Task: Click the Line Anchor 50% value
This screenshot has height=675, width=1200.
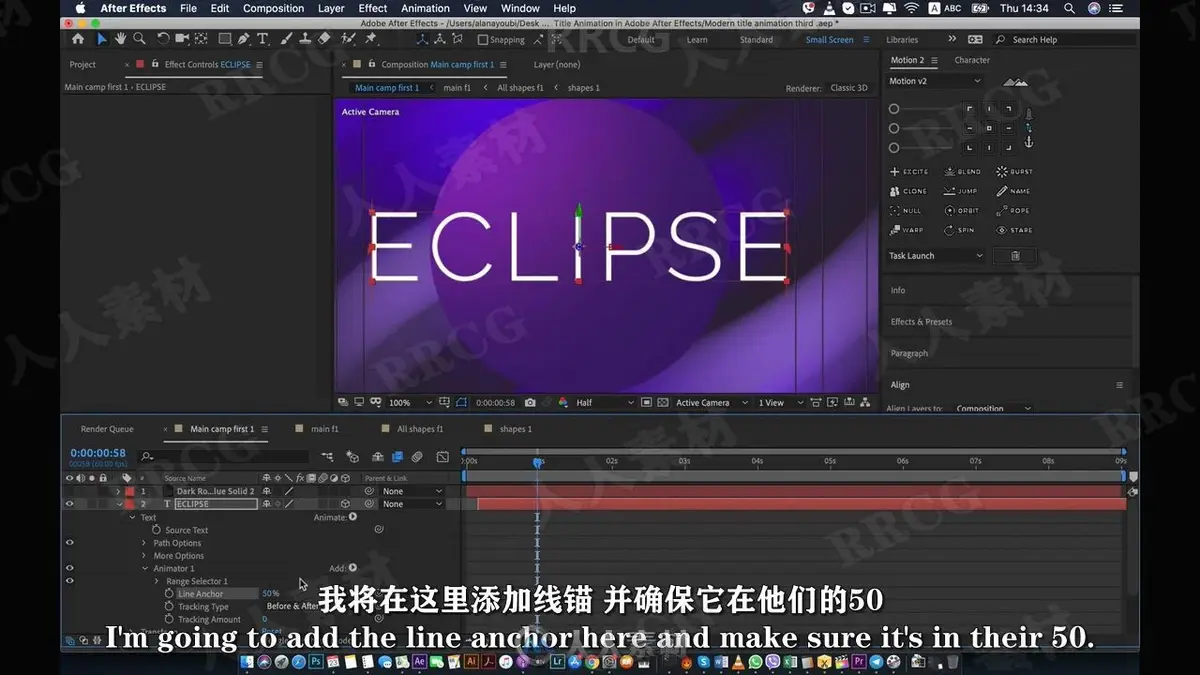Action: click(270, 594)
